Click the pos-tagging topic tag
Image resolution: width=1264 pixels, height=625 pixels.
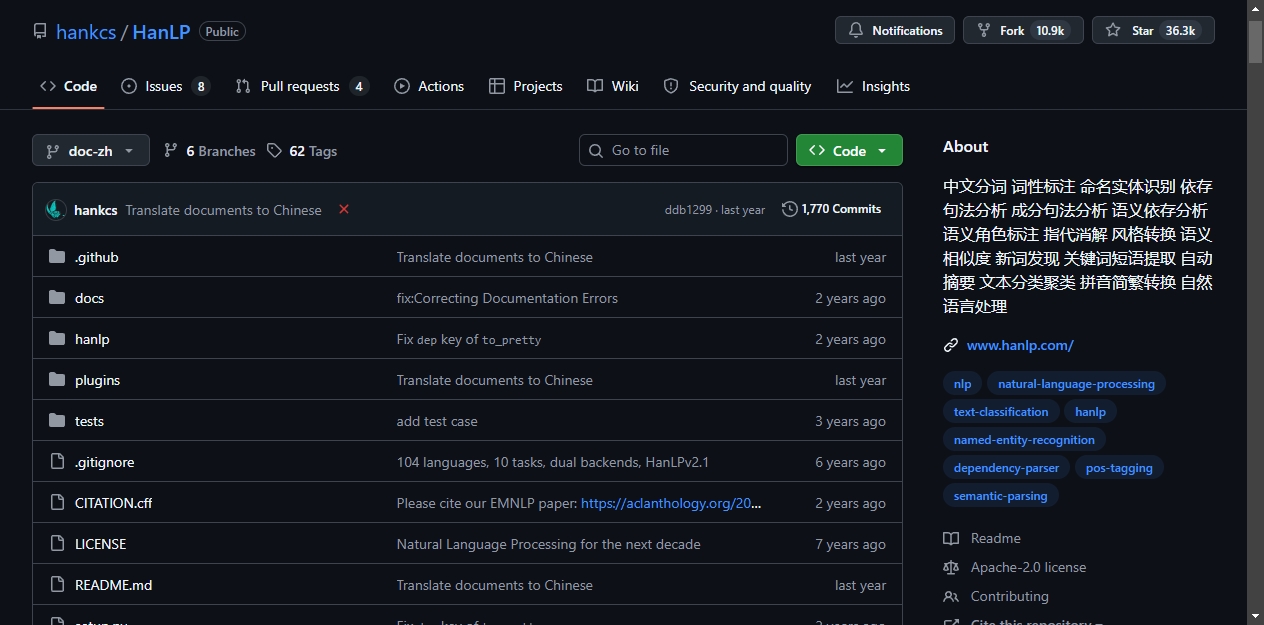pos(1119,468)
